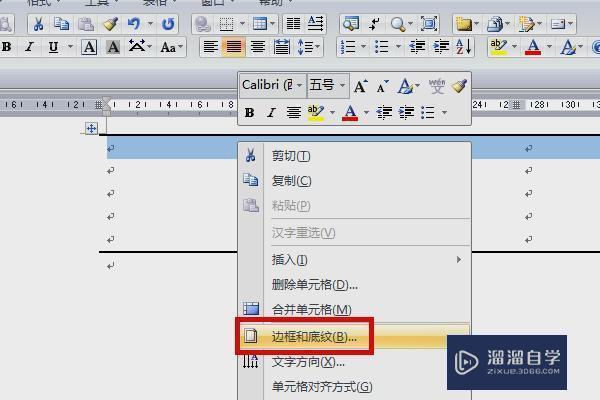Click the Full Screen view icon
This screenshot has width=600, height=400.
coord(429,24)
